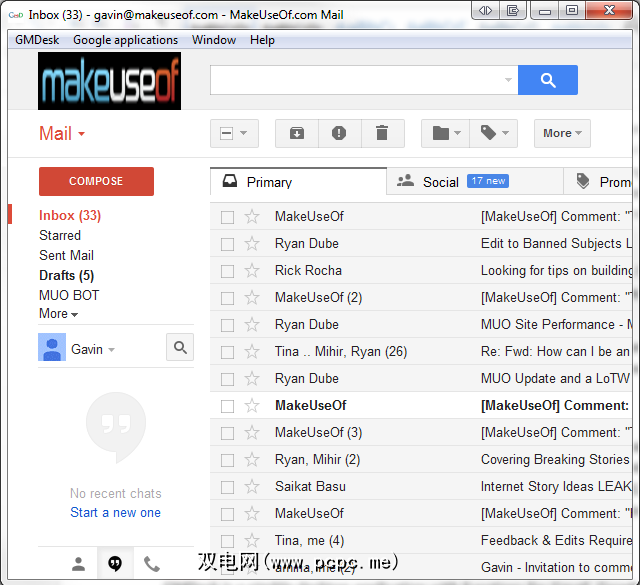Screen dimensions: 640x585
Task: Delete mail using trash icon
Action: [x=382, y=133]
